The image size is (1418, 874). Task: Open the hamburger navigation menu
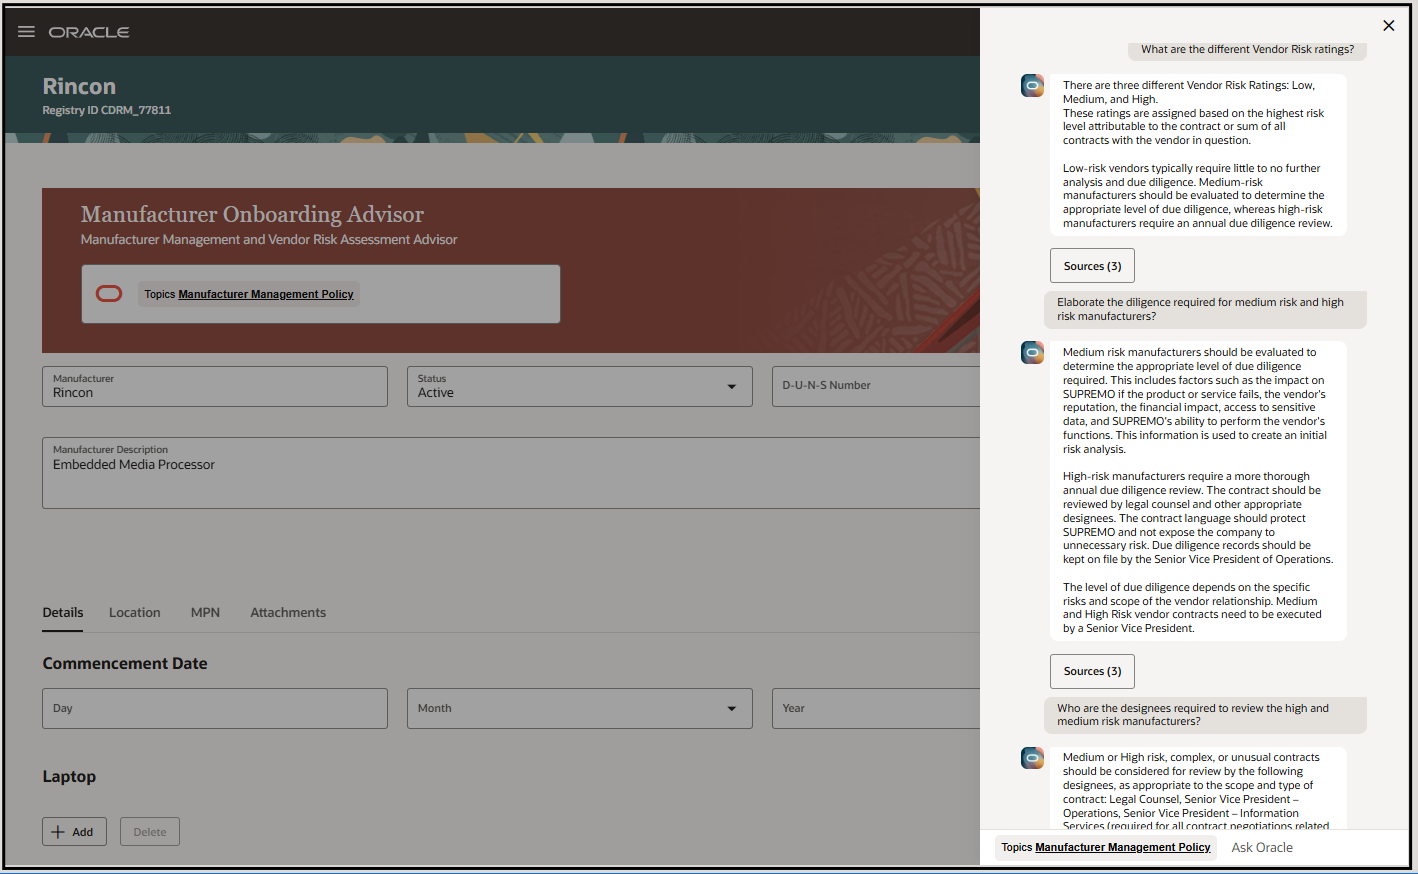[x=26, y=32]
